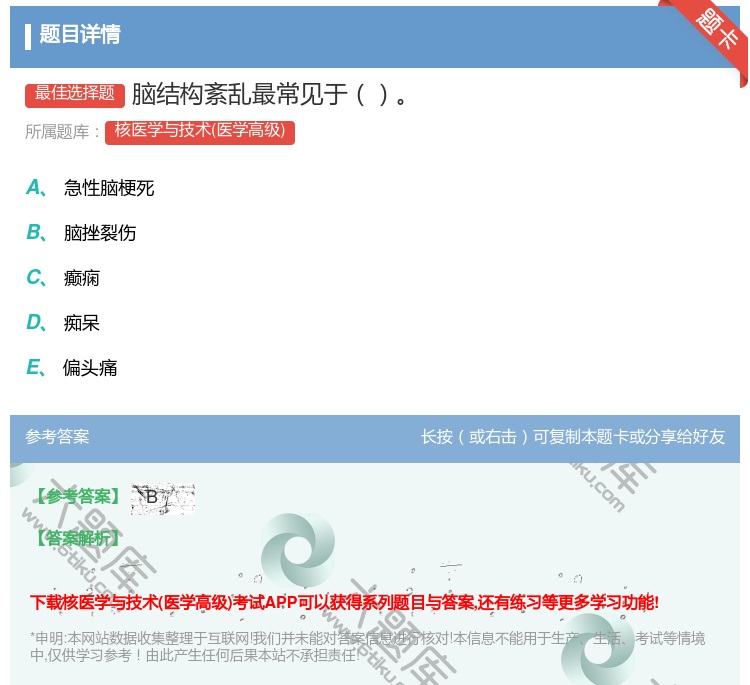This screenshot has width=750, height=685.
Task: Choose option C 癫痫
Action: (63, 277)
